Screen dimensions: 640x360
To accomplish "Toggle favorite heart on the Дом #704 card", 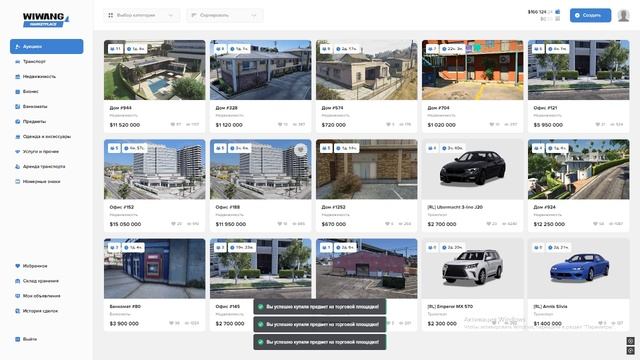I will click(492, 124).
